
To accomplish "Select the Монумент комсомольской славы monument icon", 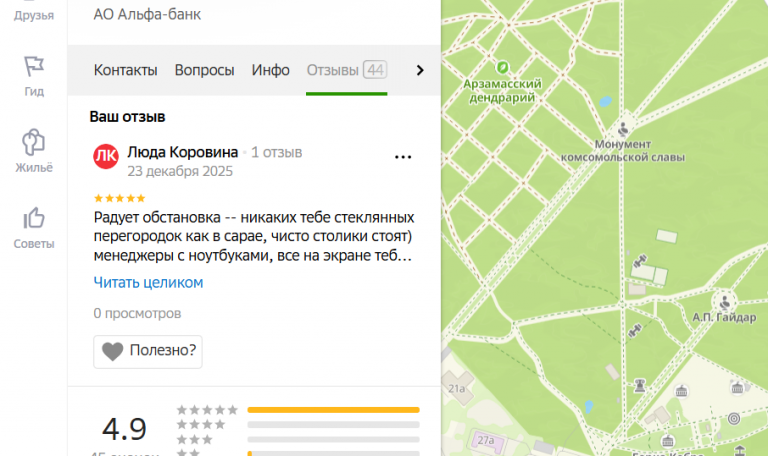I will (x=623, y=129).
